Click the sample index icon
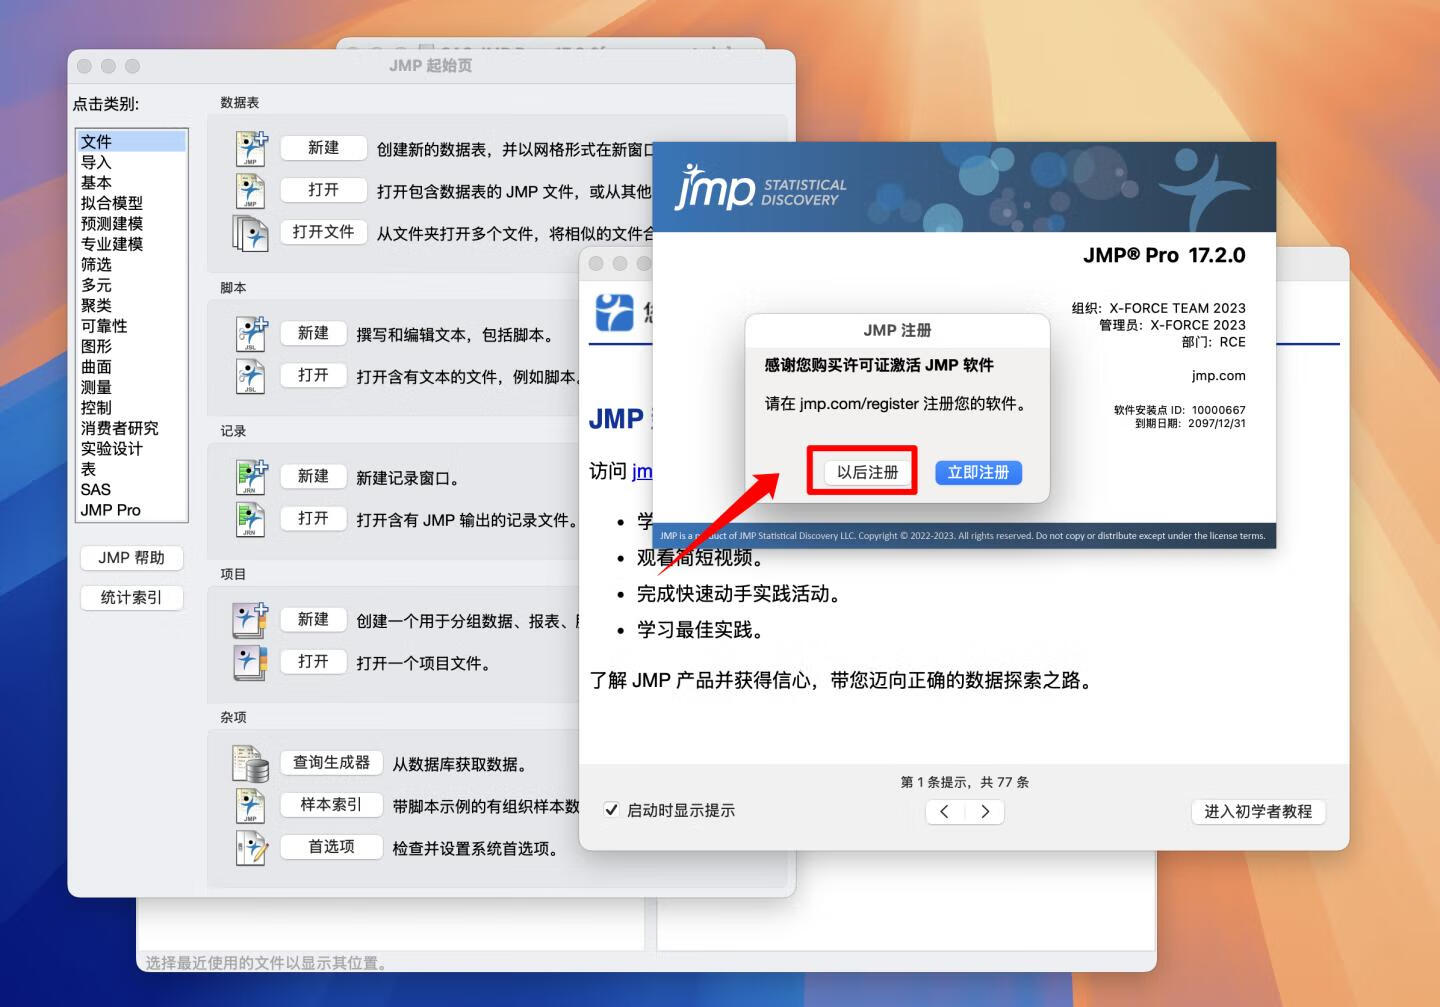This screenshot has width=1440, height=1007. (x=250, y=805)
